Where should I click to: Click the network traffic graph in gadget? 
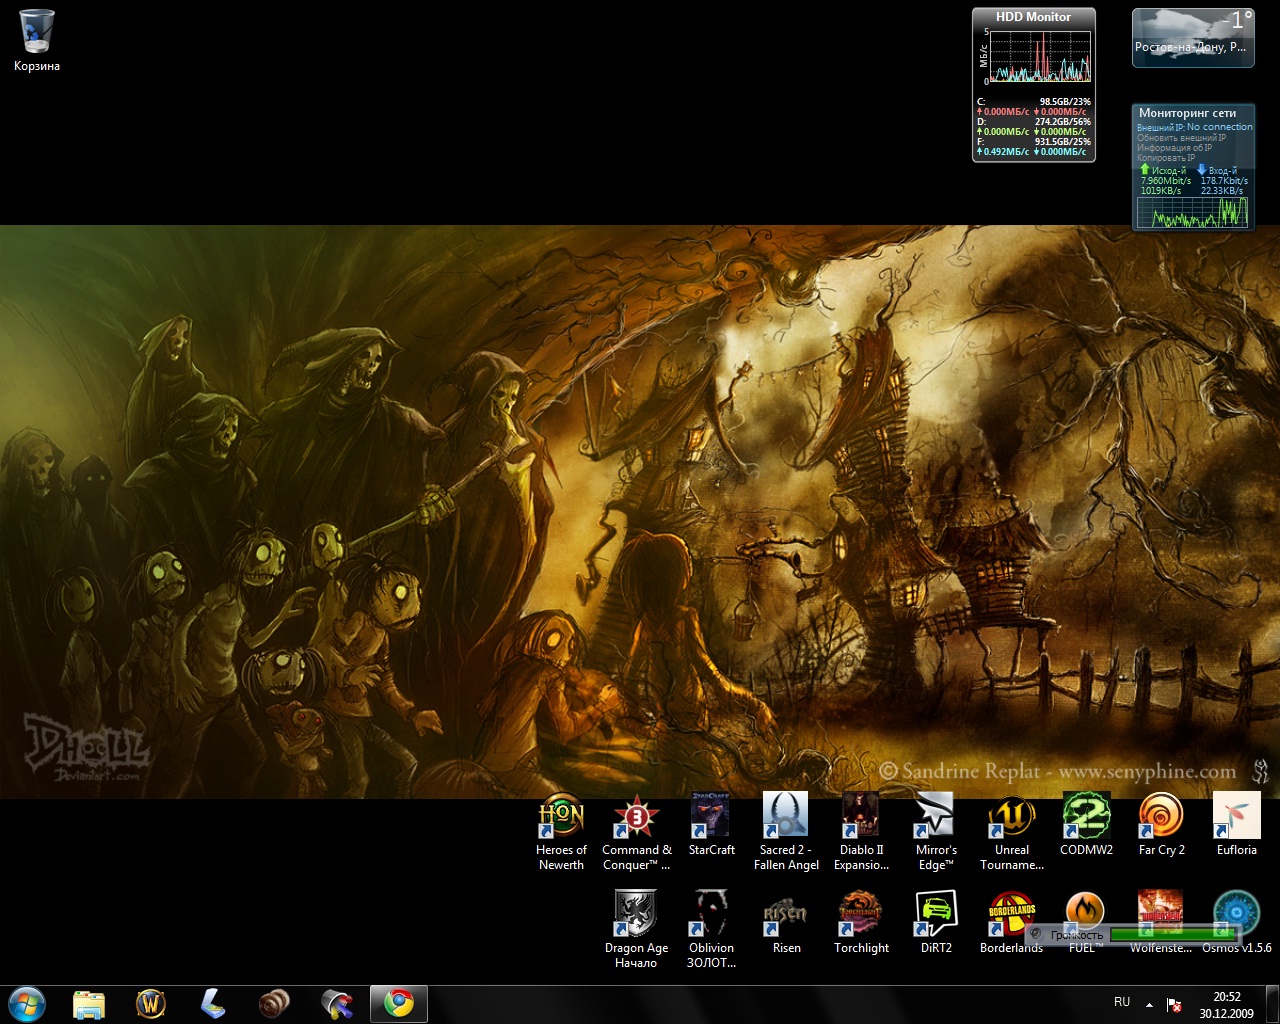1193,212
